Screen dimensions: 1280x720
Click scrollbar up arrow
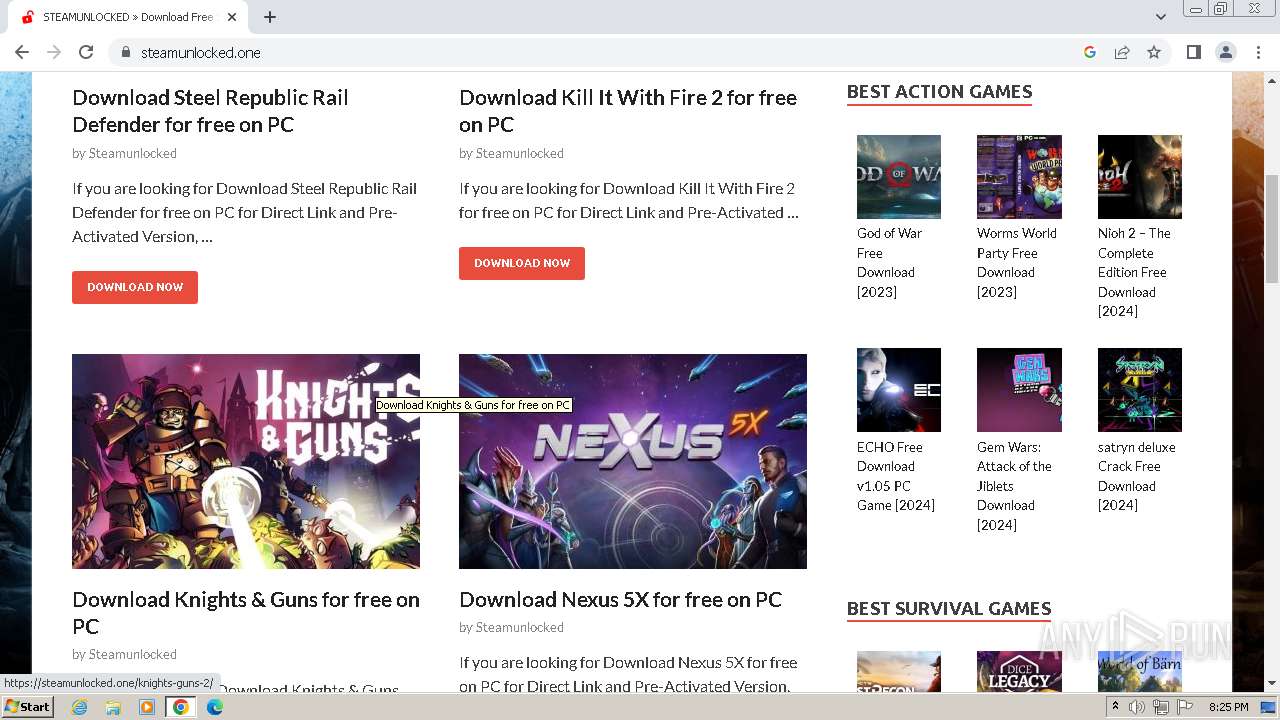click(1271, 81)
